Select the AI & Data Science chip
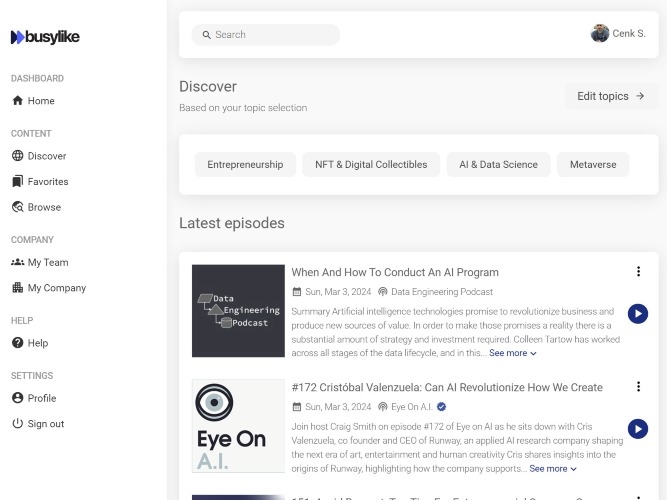The height and width of the screenshot is (500, 667). click(499, 165)
